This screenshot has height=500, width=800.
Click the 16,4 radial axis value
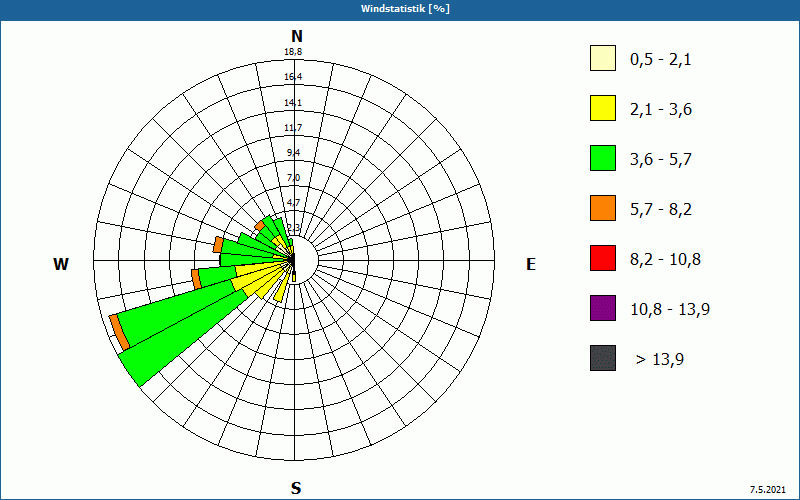click(293, 77)
